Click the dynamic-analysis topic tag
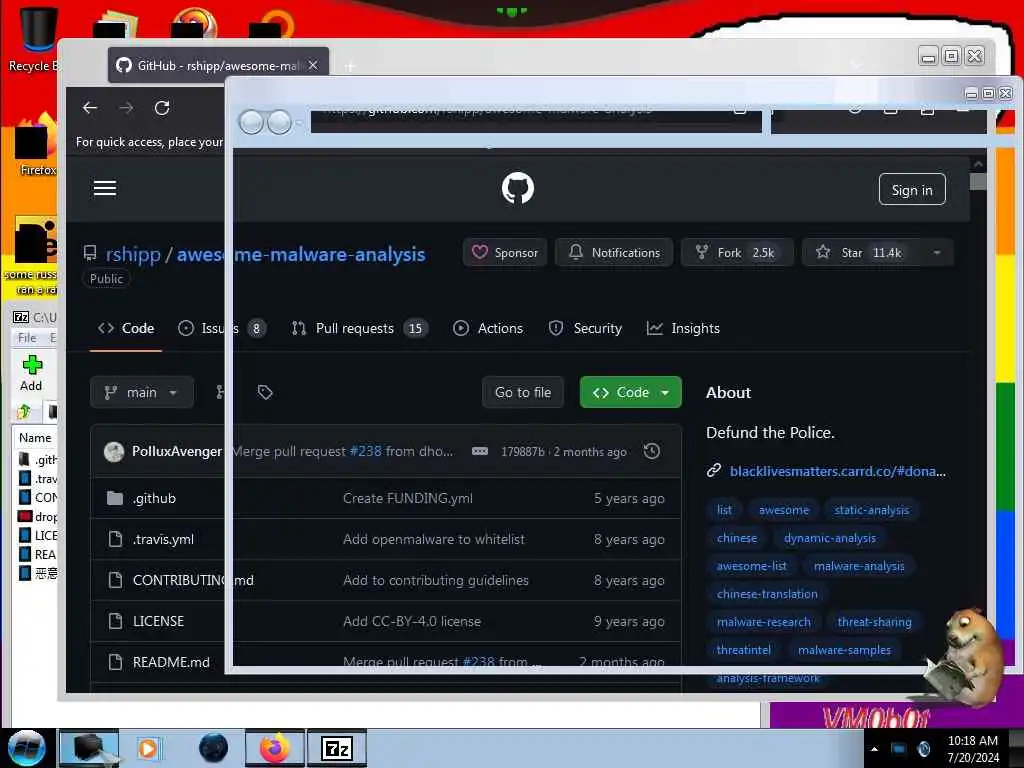The image size is (1024, 768). coord(829,538)
